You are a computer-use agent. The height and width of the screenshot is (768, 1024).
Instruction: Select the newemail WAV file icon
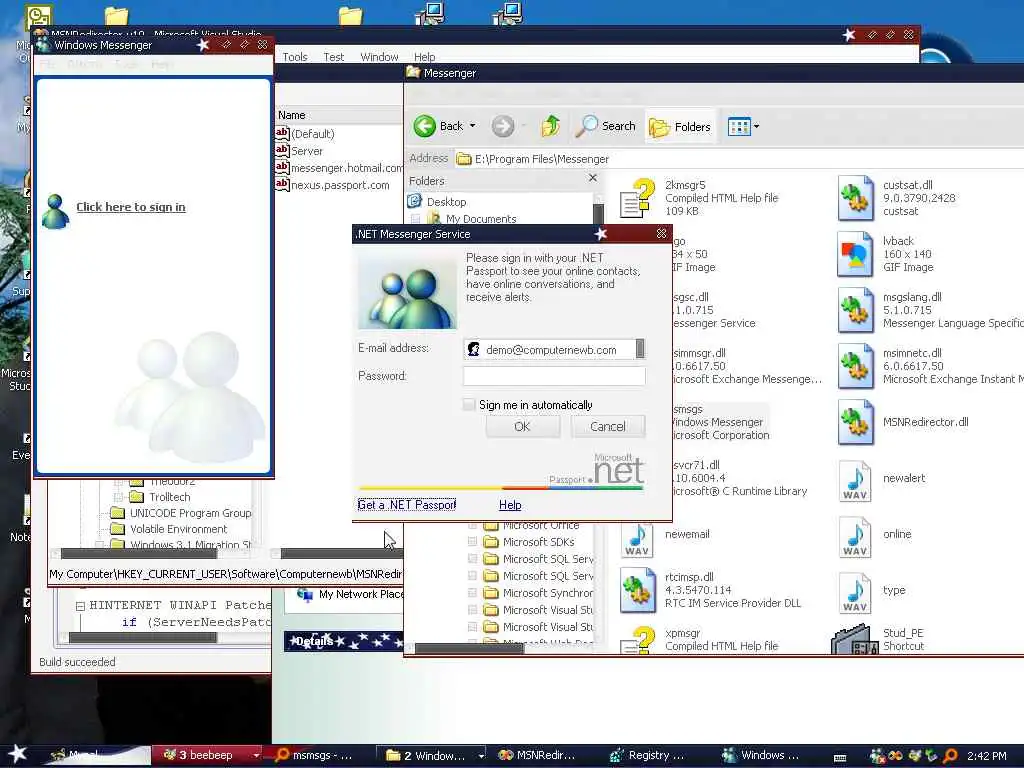[x=637, y=539]
